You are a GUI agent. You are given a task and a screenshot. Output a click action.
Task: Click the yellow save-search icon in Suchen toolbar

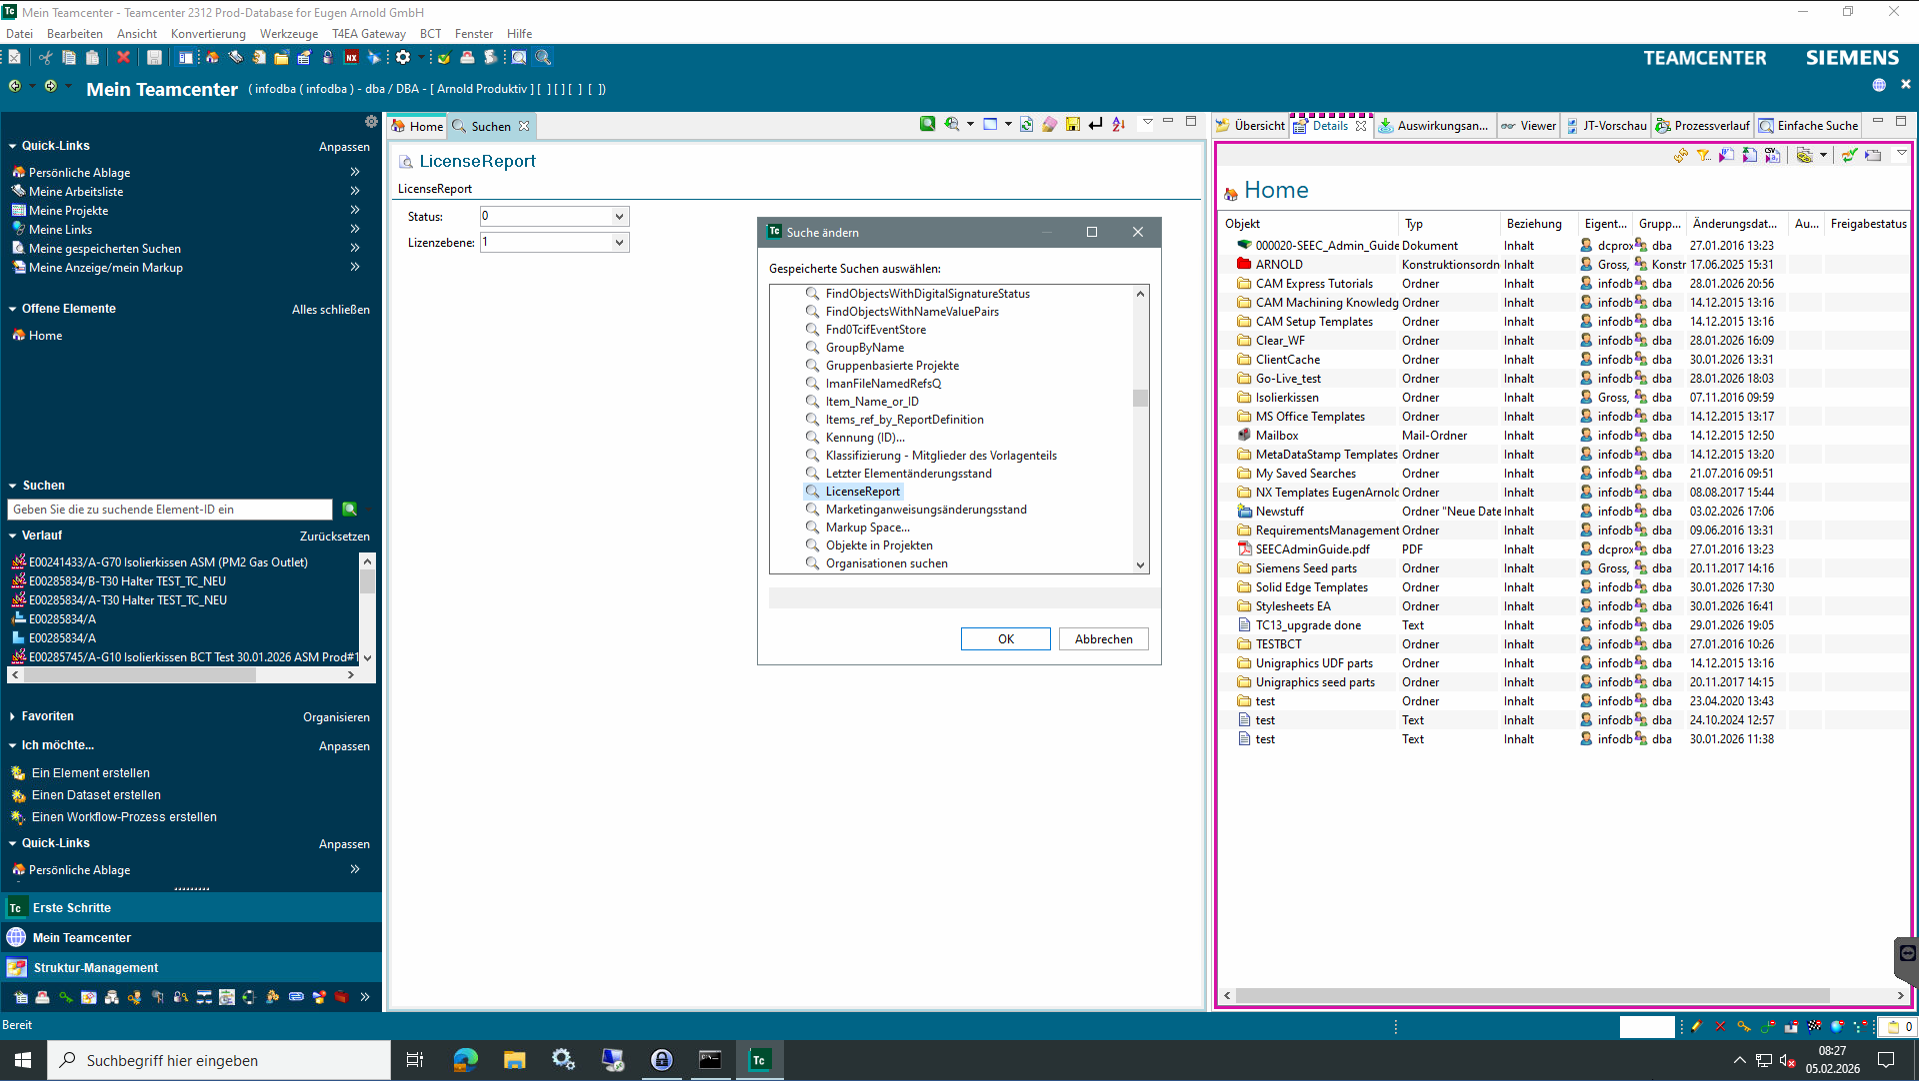click(1072, 124)
